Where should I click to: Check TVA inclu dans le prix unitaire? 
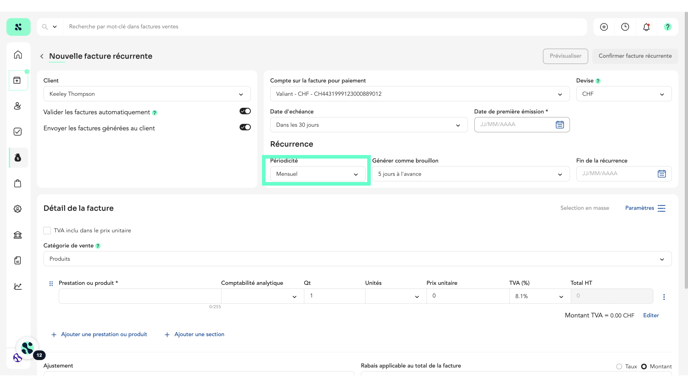[x=47, y=230]
